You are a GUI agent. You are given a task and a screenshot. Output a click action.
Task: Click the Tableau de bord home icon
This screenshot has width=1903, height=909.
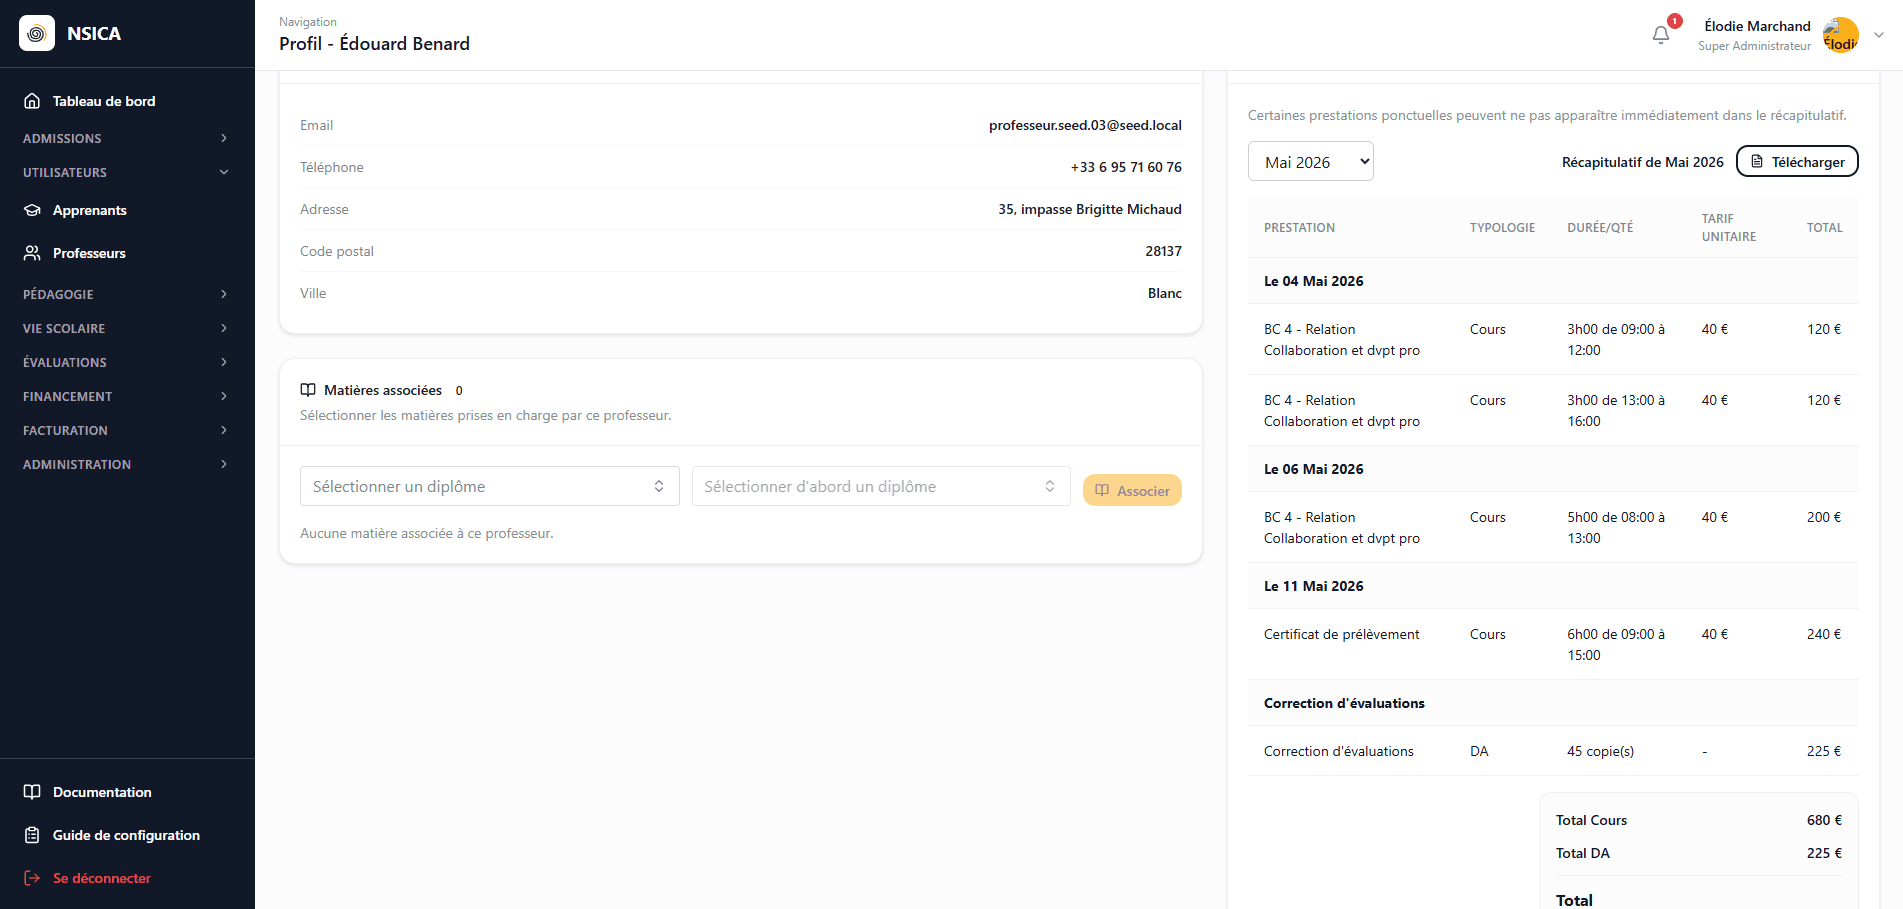point(32,101)
